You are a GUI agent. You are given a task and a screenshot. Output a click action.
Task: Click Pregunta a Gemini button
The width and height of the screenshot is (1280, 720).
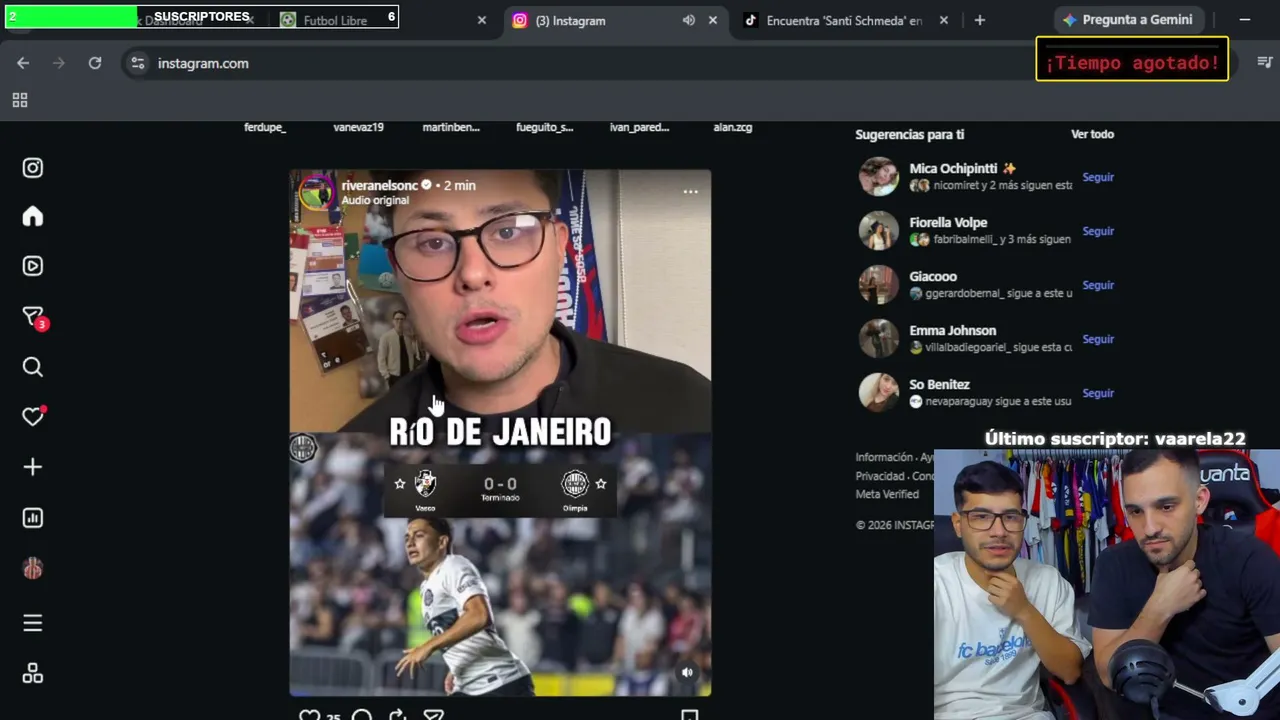pos(1128,20)
